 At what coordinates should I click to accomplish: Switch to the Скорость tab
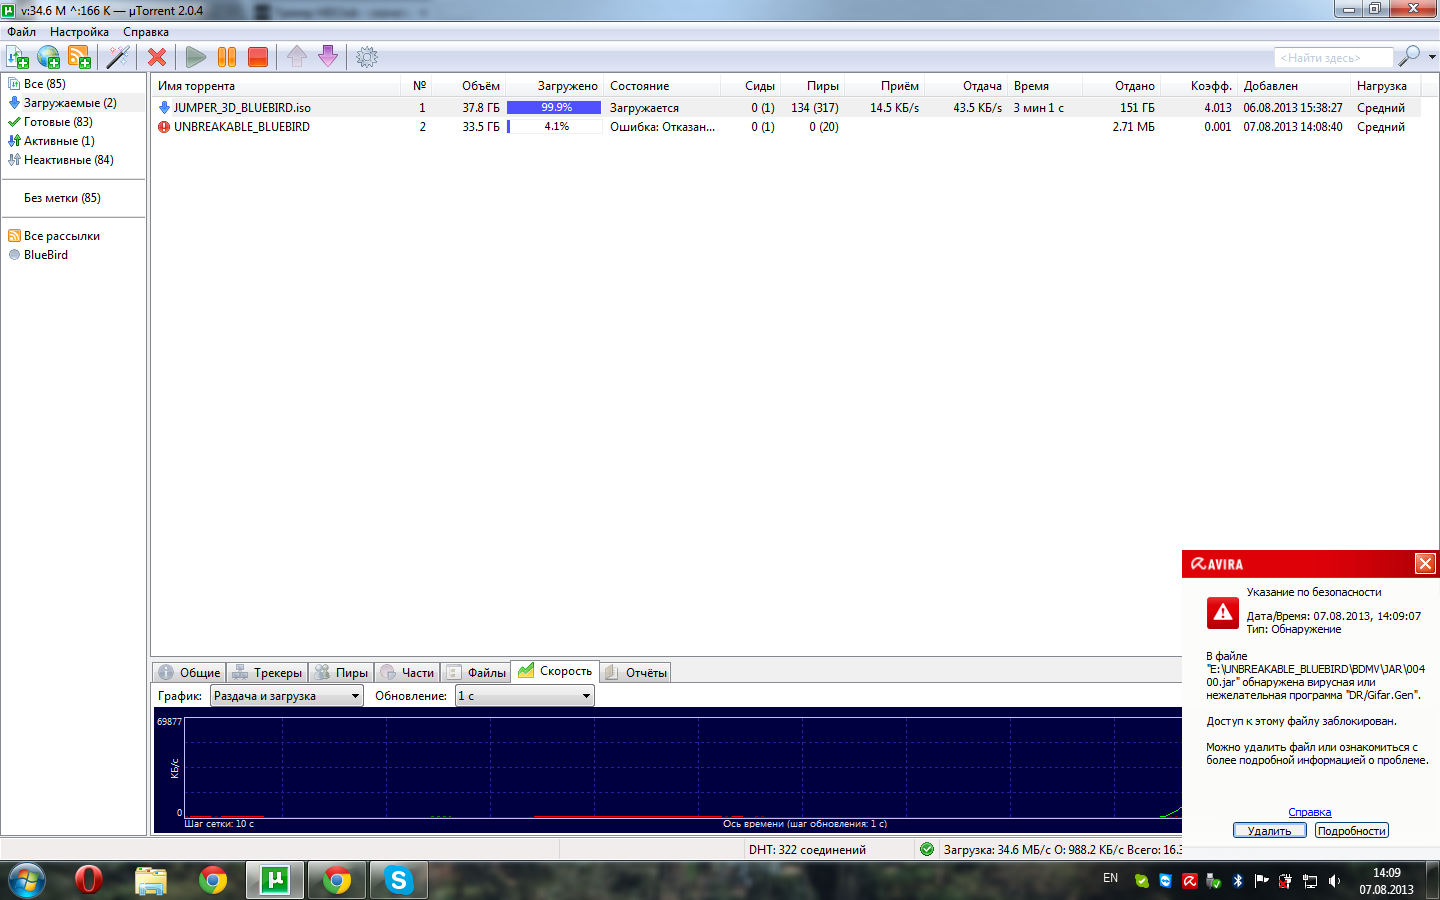point(555,671)
